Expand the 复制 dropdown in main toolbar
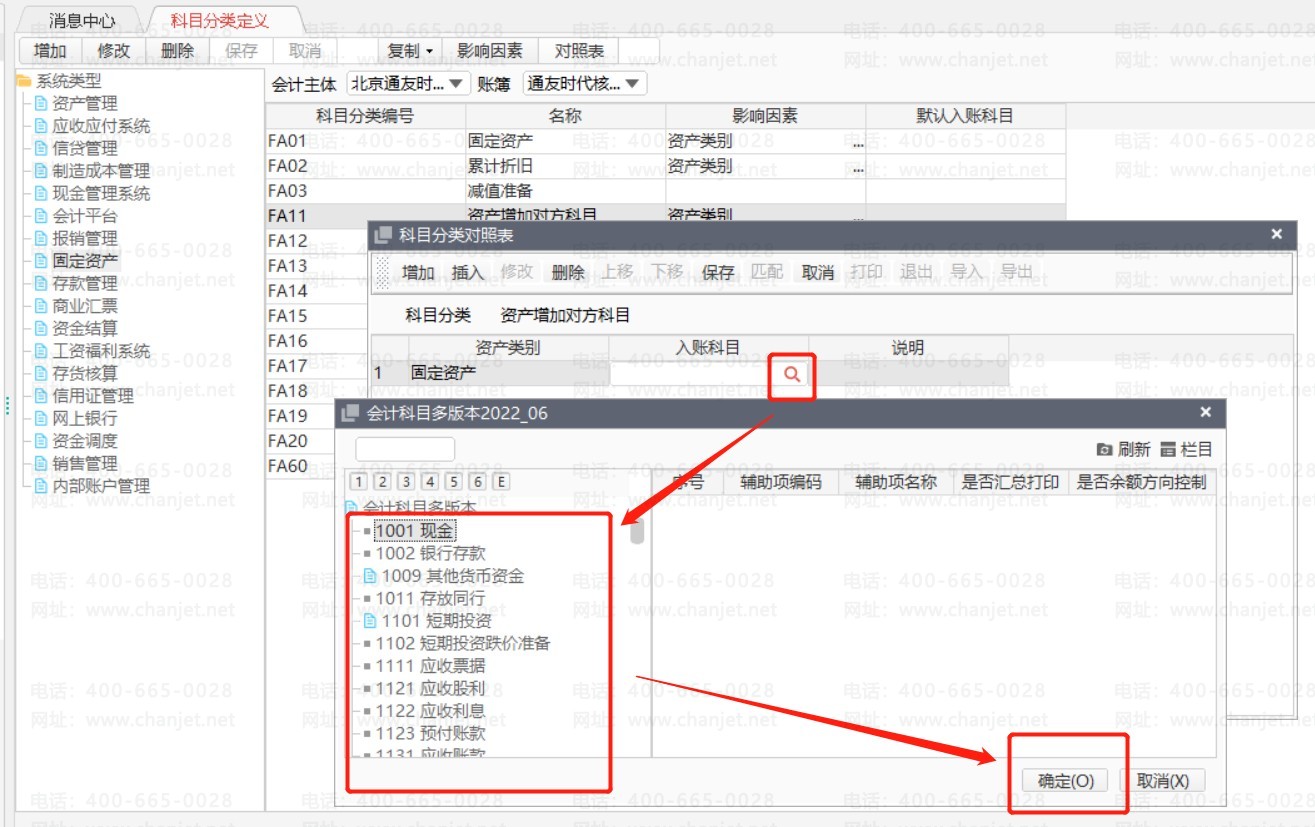This screenshot has width=1315, height=827. point(410,50)
